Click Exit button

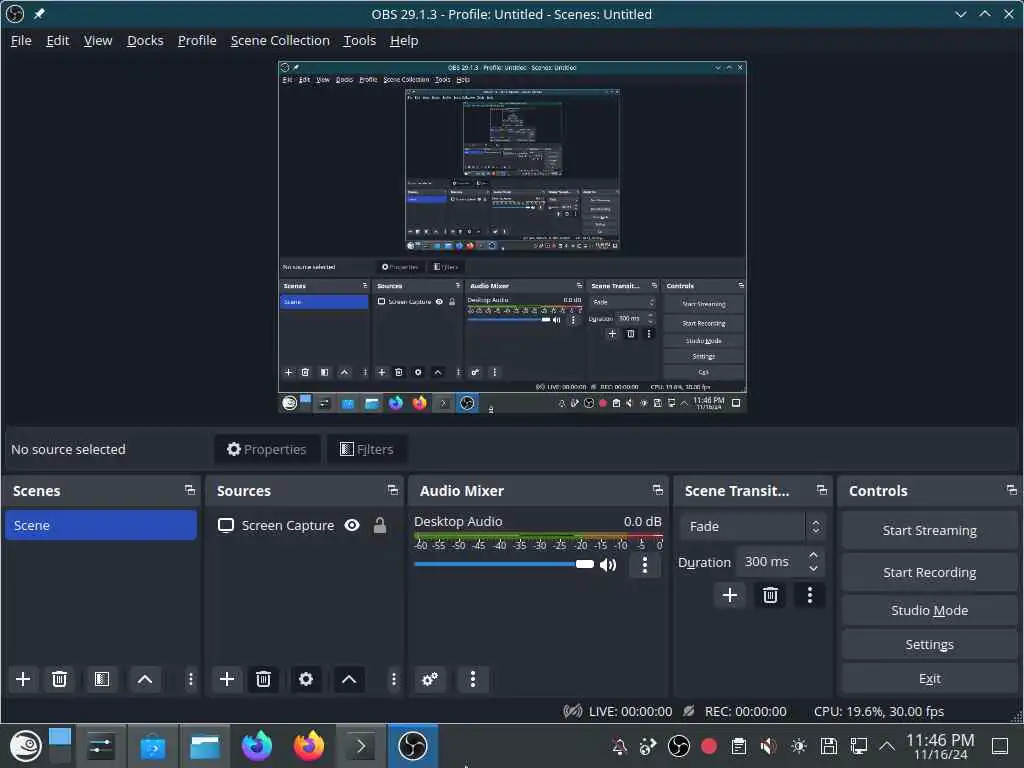(929, 679)
